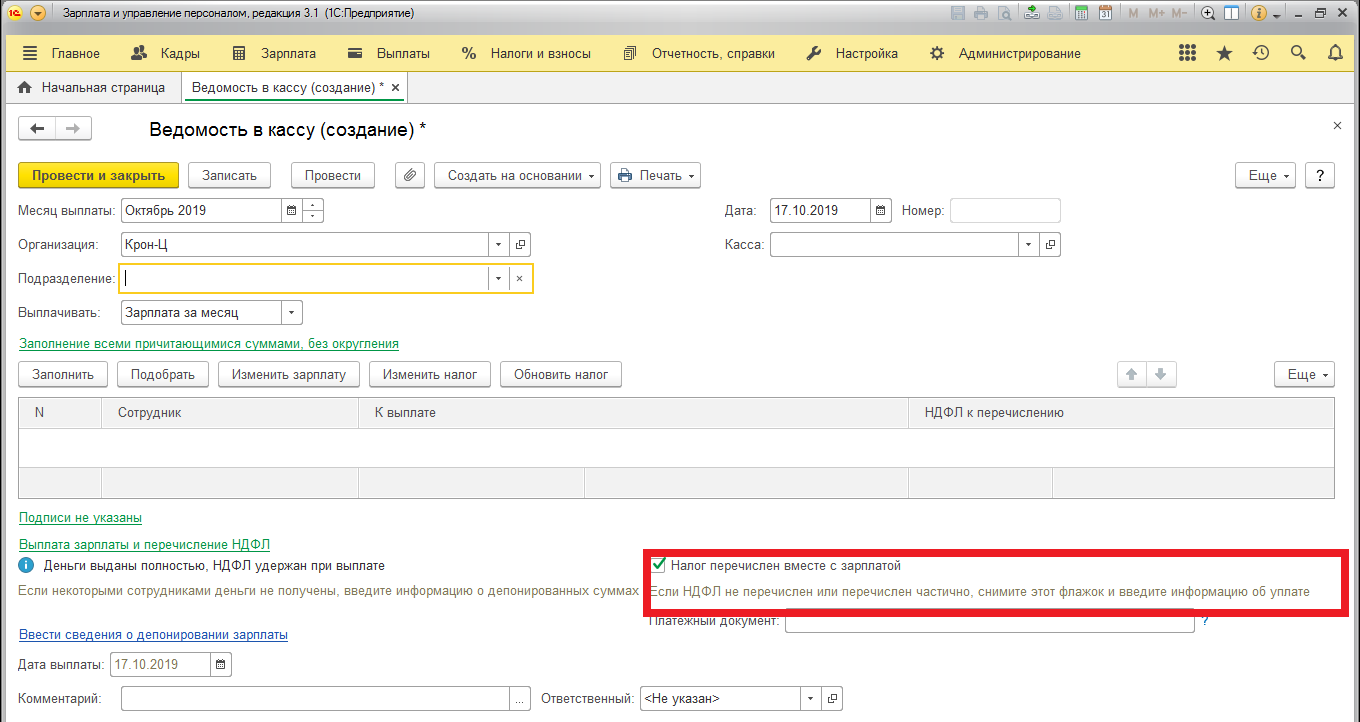
Task: Click the back arrow navigation button
Action: [37, 128]
